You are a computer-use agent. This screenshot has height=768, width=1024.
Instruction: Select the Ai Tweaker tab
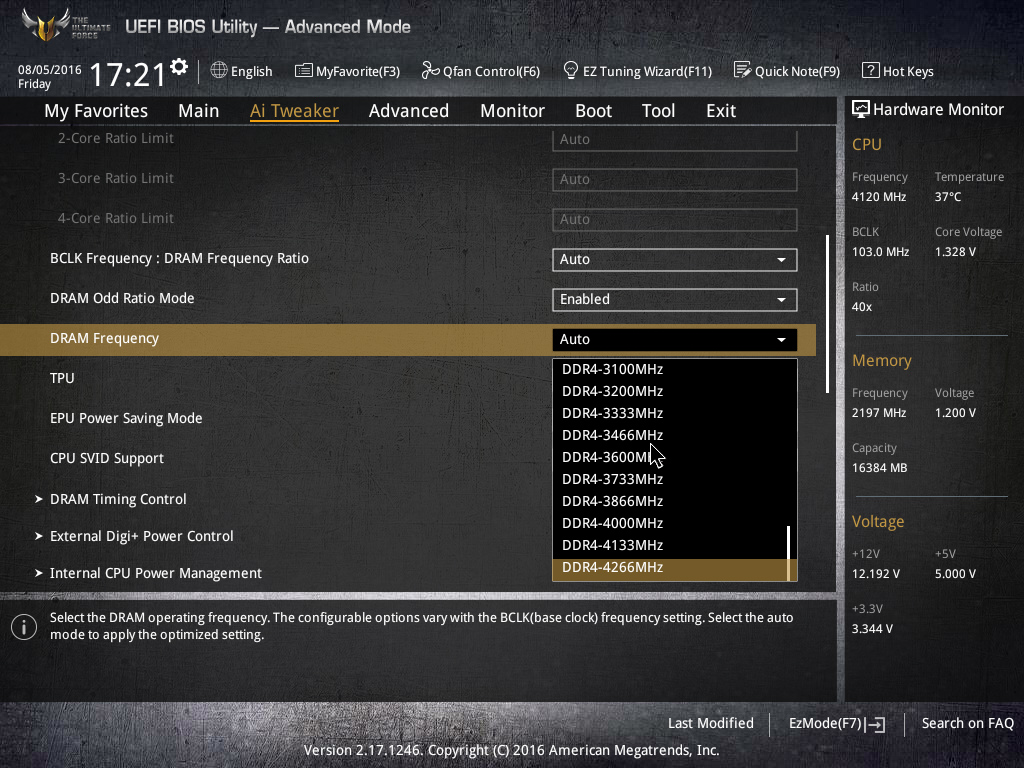click(x=295, y=111)
